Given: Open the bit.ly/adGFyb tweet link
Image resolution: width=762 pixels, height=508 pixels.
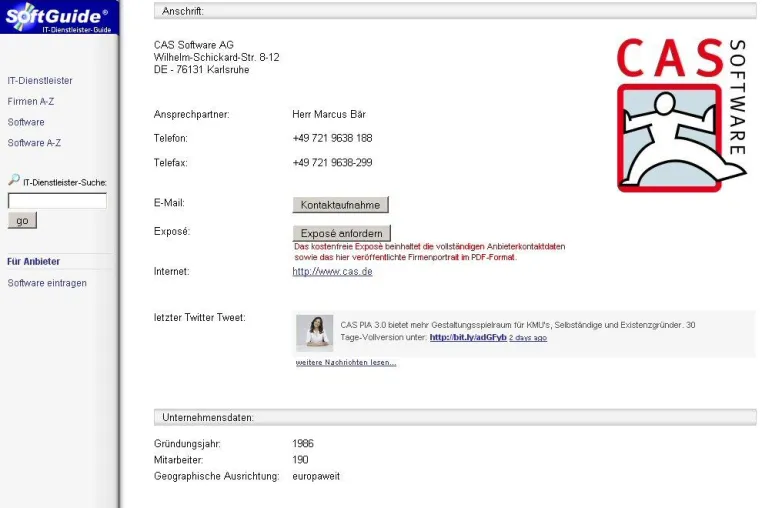Looking at the screenshot, I should (x=468, y=337).
